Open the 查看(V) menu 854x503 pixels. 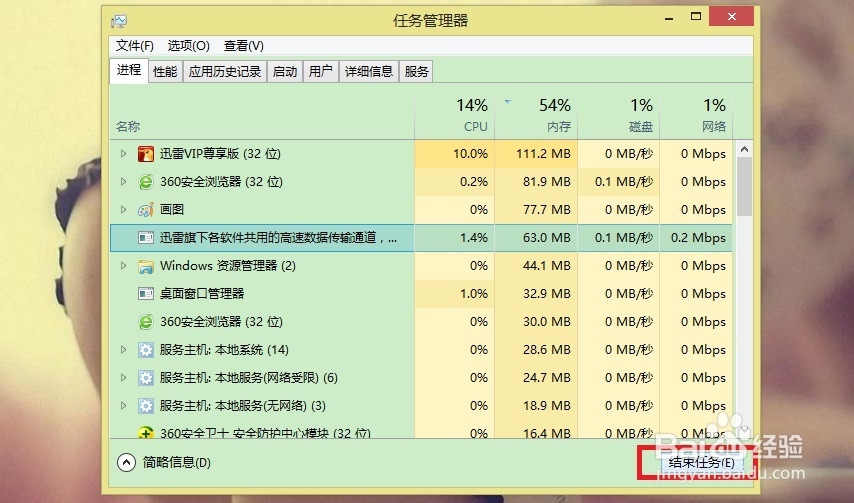tap(243, 46)
